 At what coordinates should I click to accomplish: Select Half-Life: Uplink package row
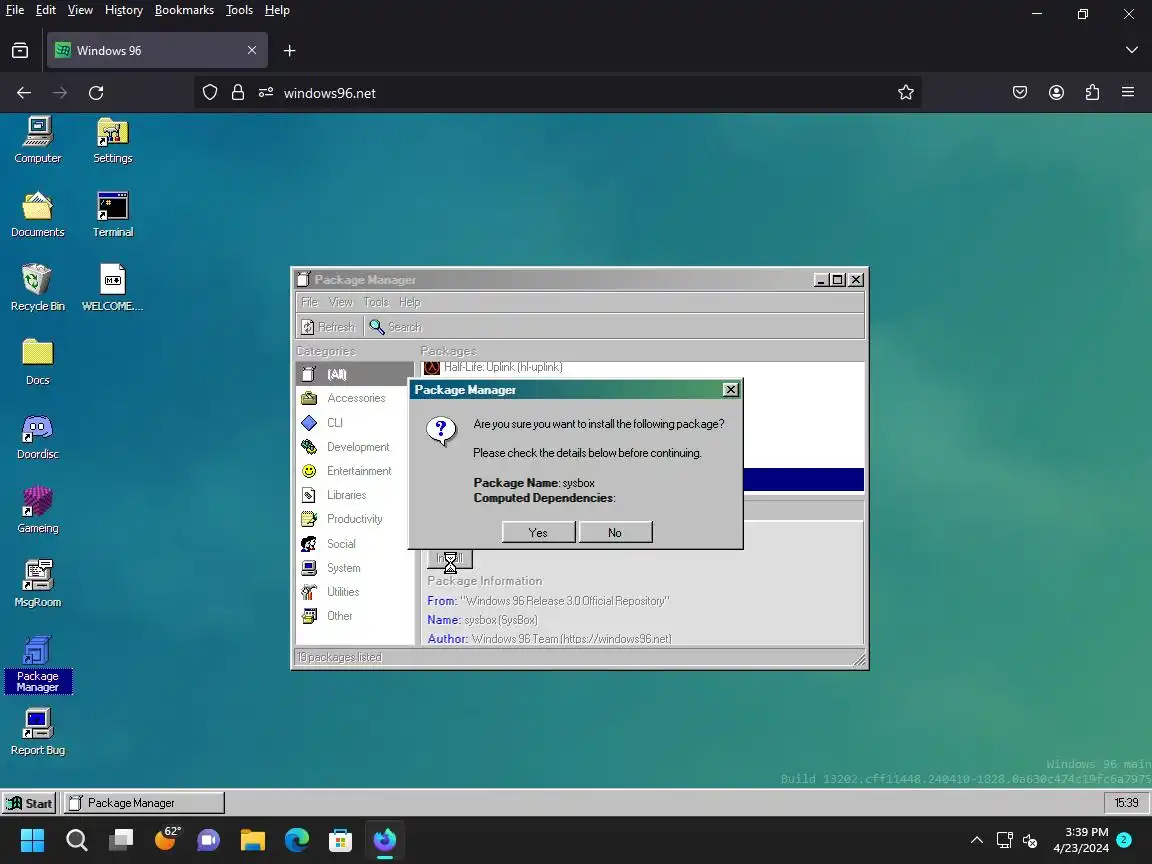(x=642, y=367)
